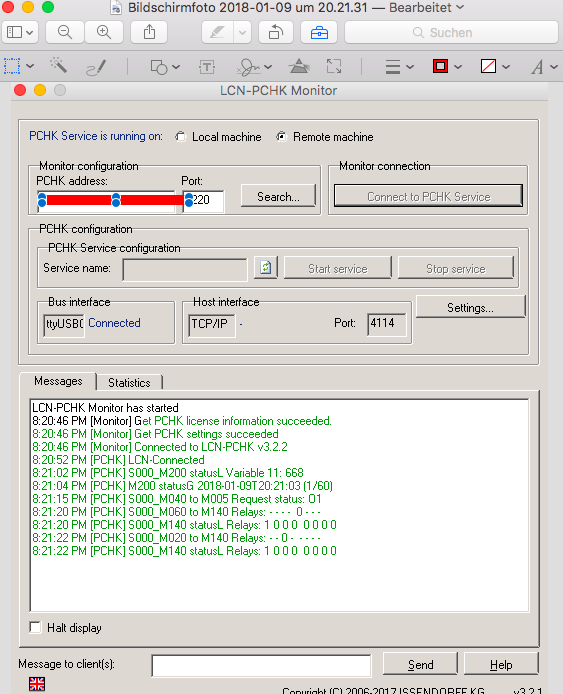Click the Stop service button
Screen dimensions: 563x694
[456, 268]
